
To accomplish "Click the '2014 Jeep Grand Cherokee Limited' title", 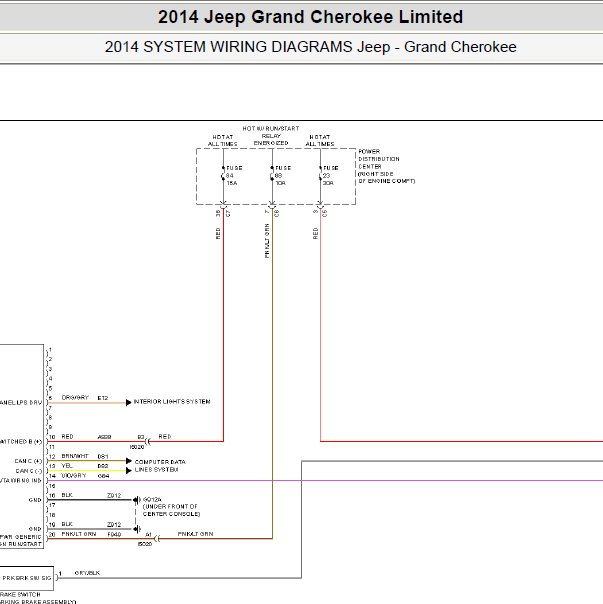I will tap(310, 17).
